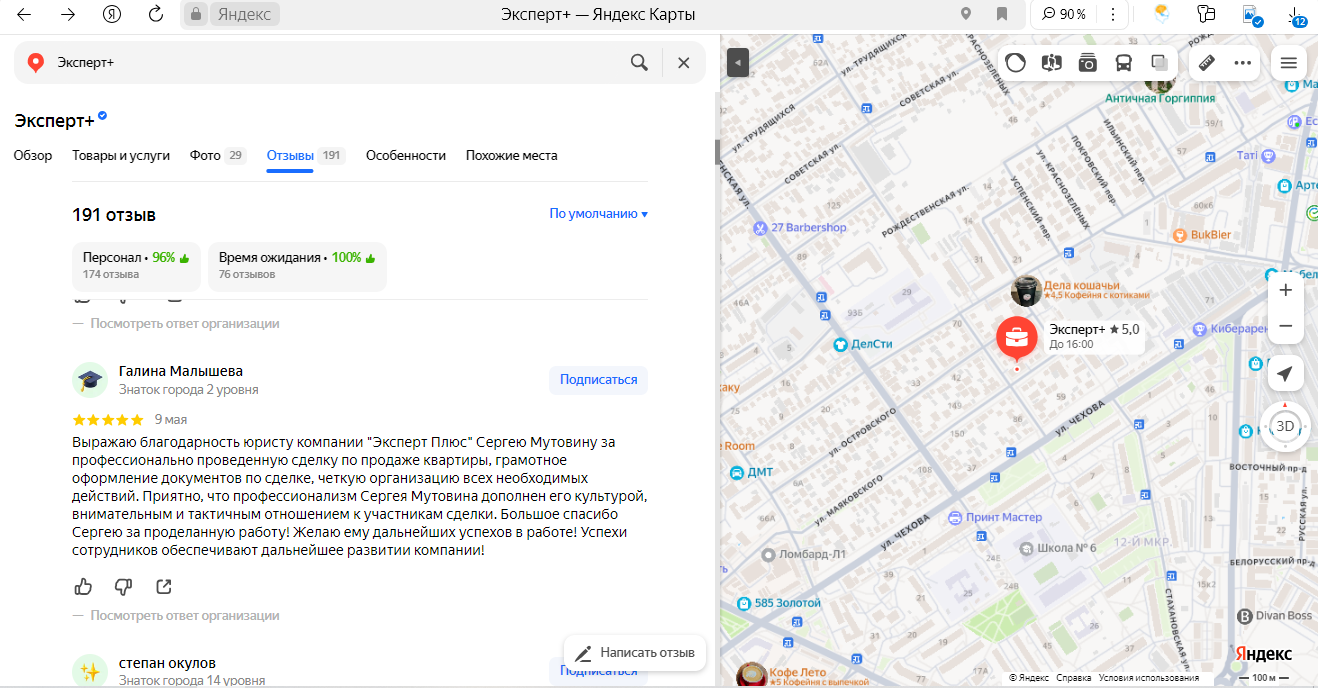Click the Эксперт+ search input field
This screenshot has height=688, width=1318.
[330, 63]
